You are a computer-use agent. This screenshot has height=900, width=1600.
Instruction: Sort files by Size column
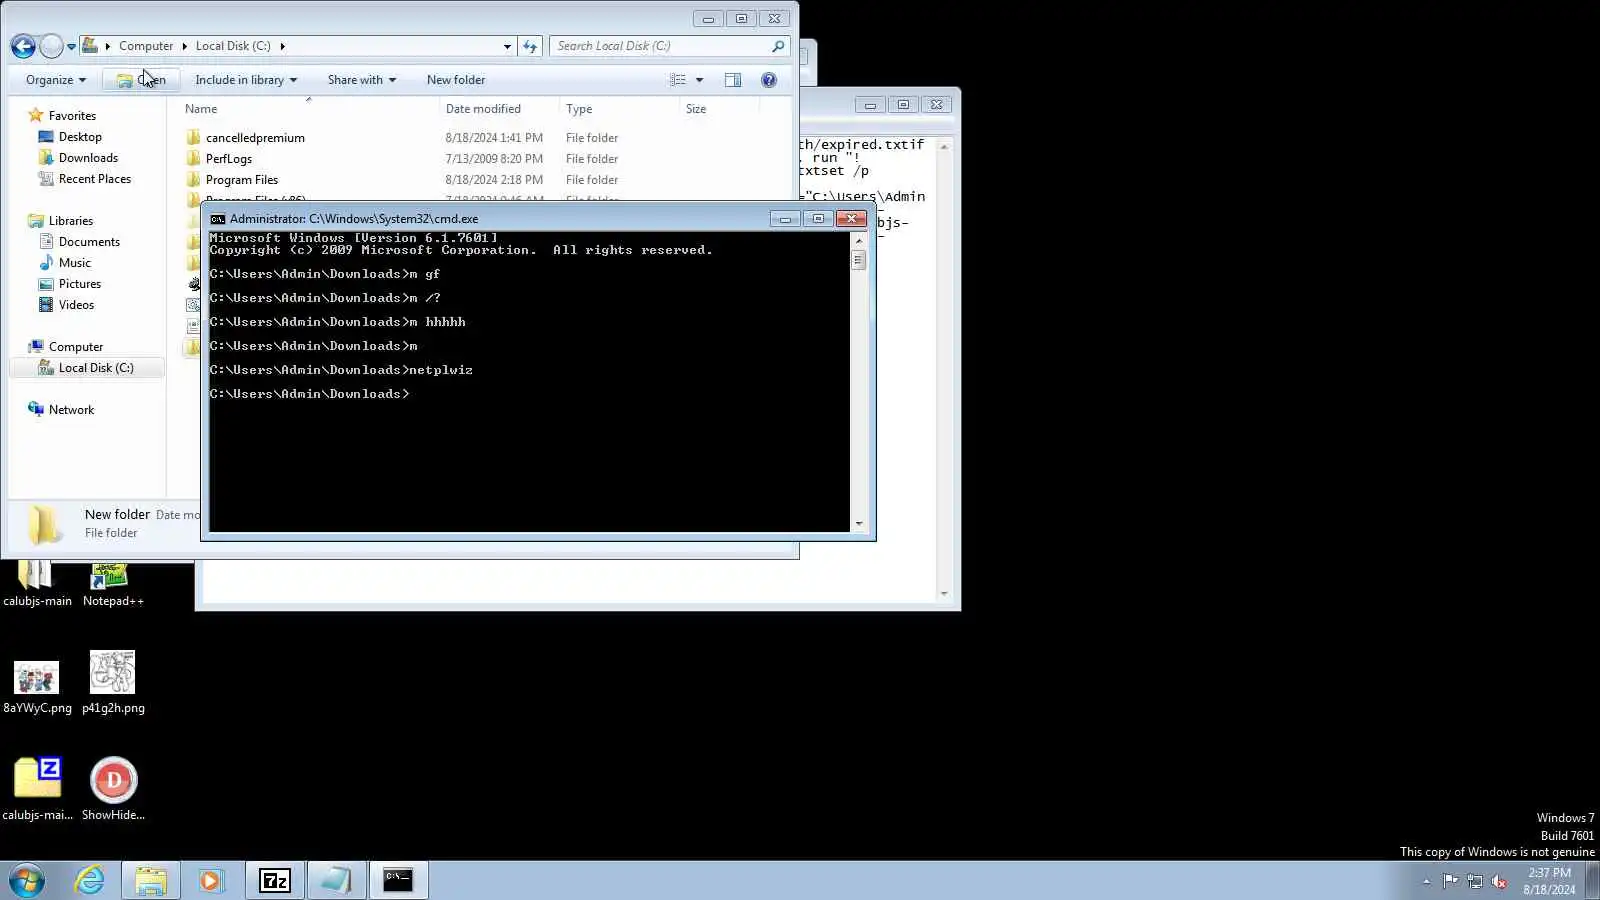(x=720, y=109)
